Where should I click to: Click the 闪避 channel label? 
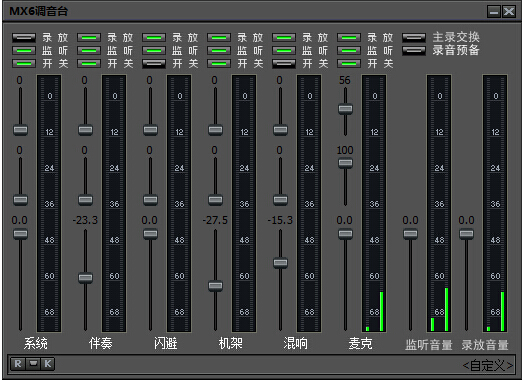(165, 343)
